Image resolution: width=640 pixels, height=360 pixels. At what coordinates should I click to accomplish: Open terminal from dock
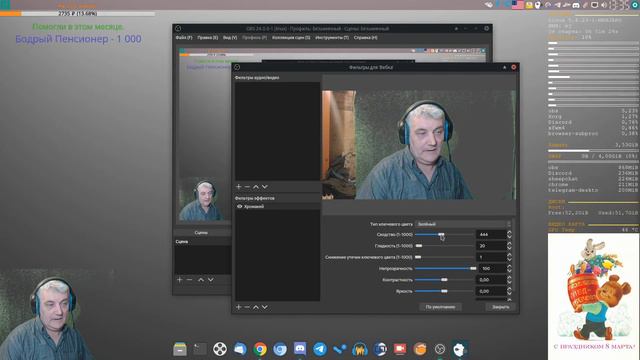pos(200,349)
